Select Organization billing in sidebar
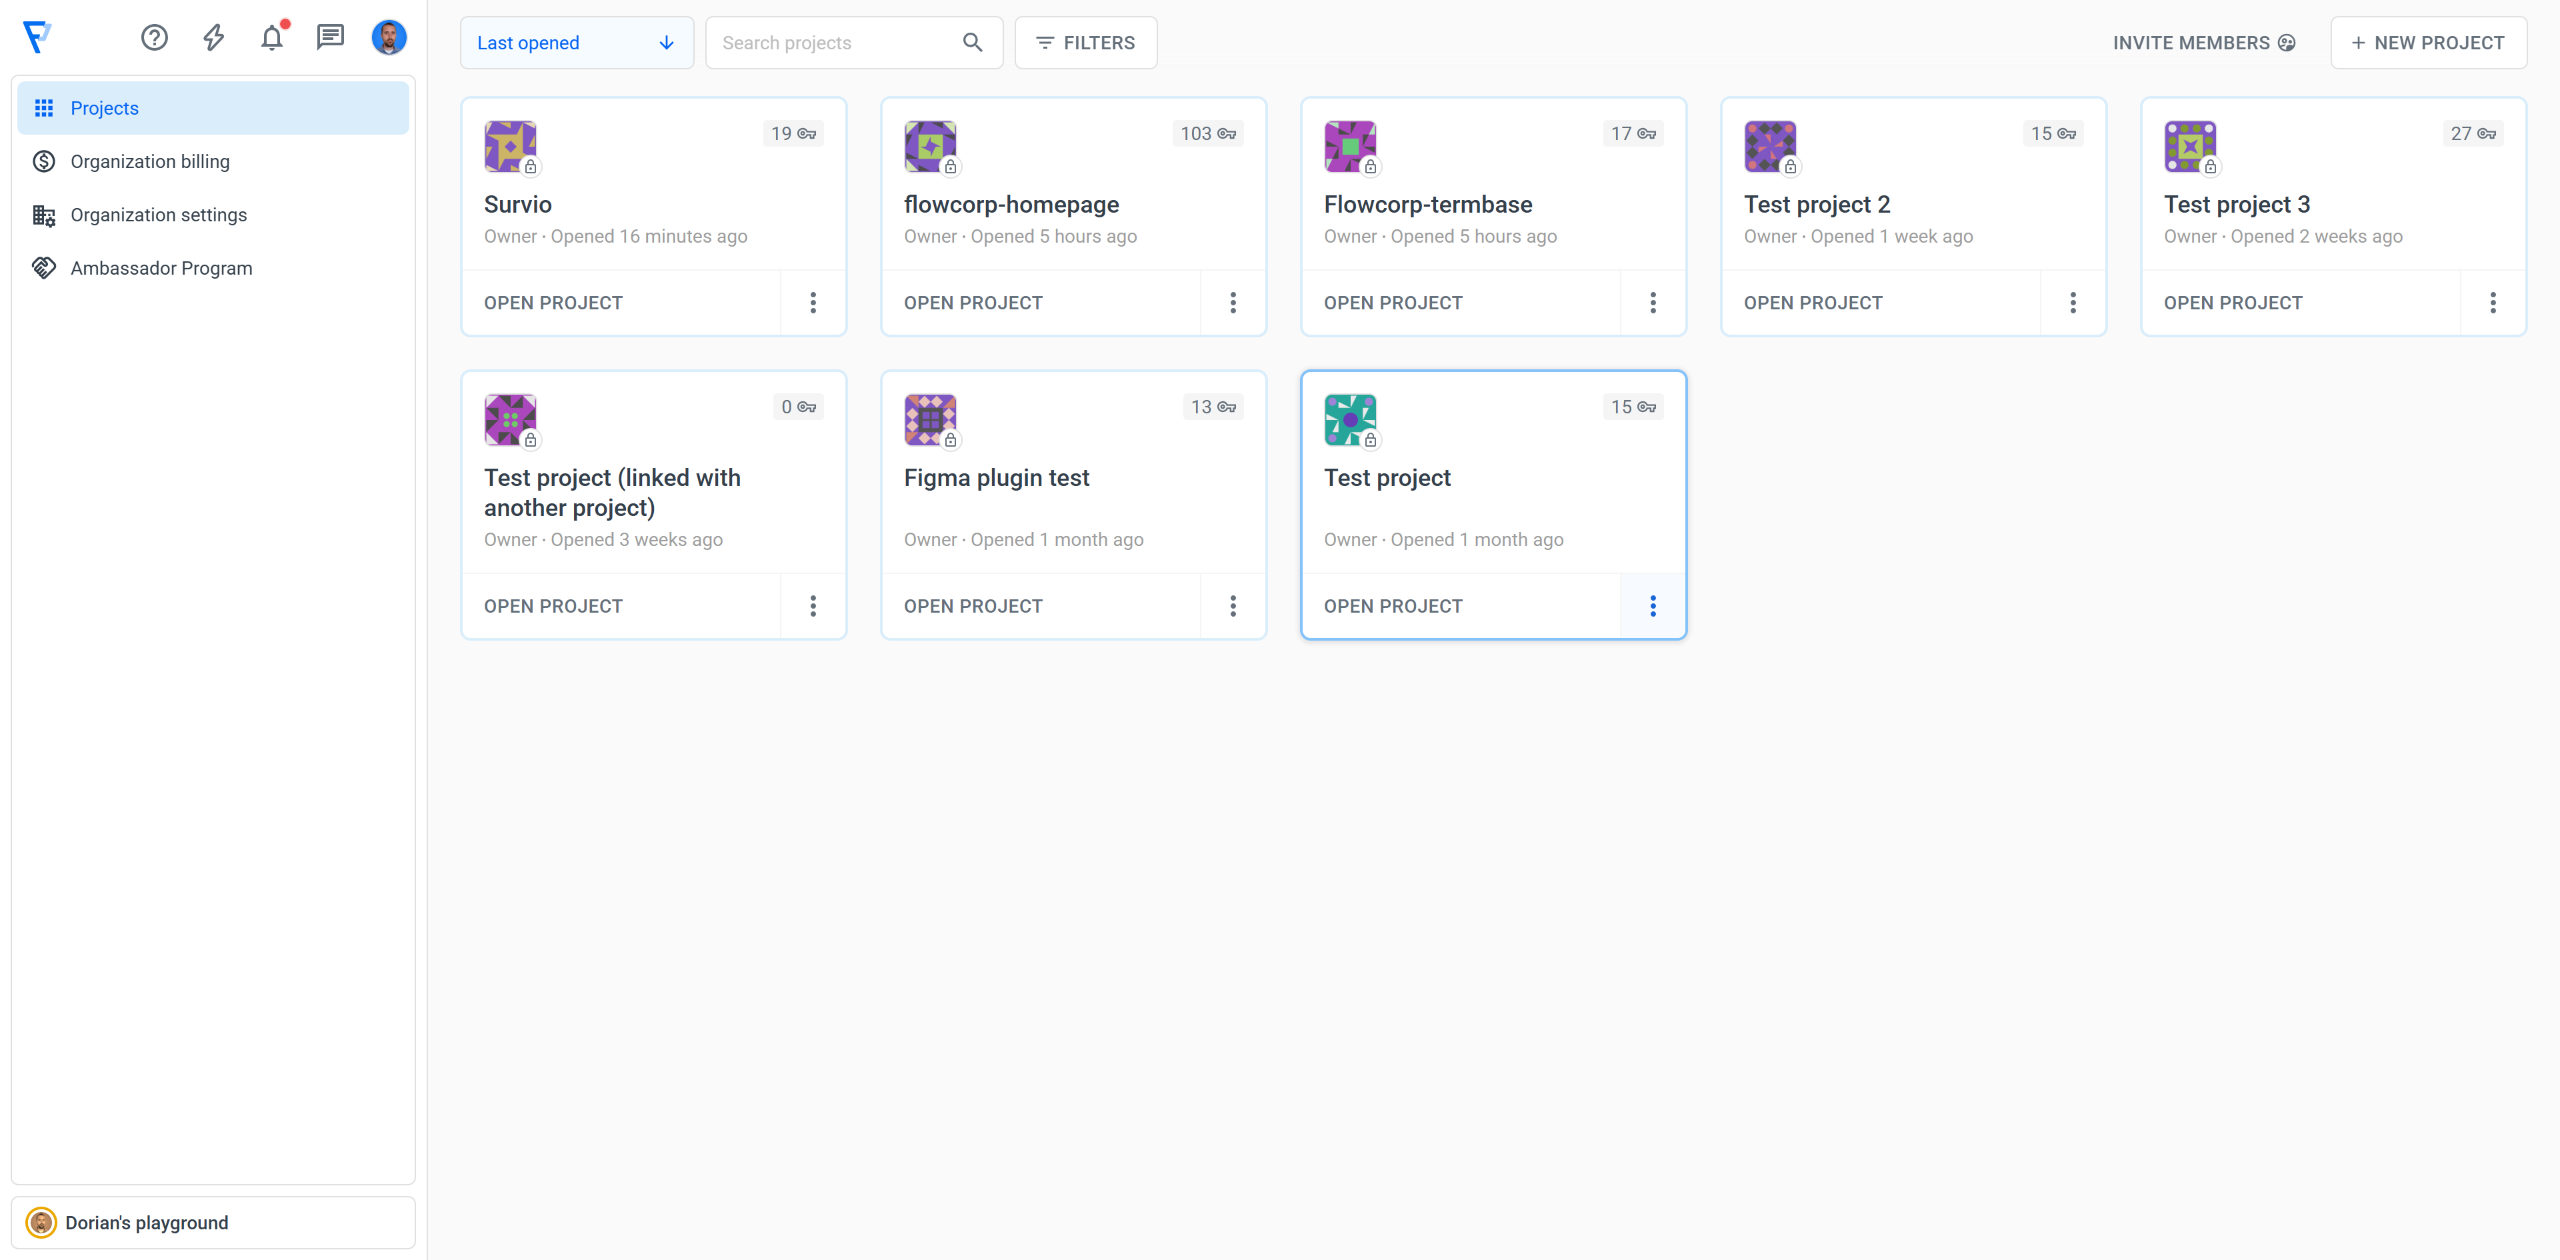 [x=150, y=161]
